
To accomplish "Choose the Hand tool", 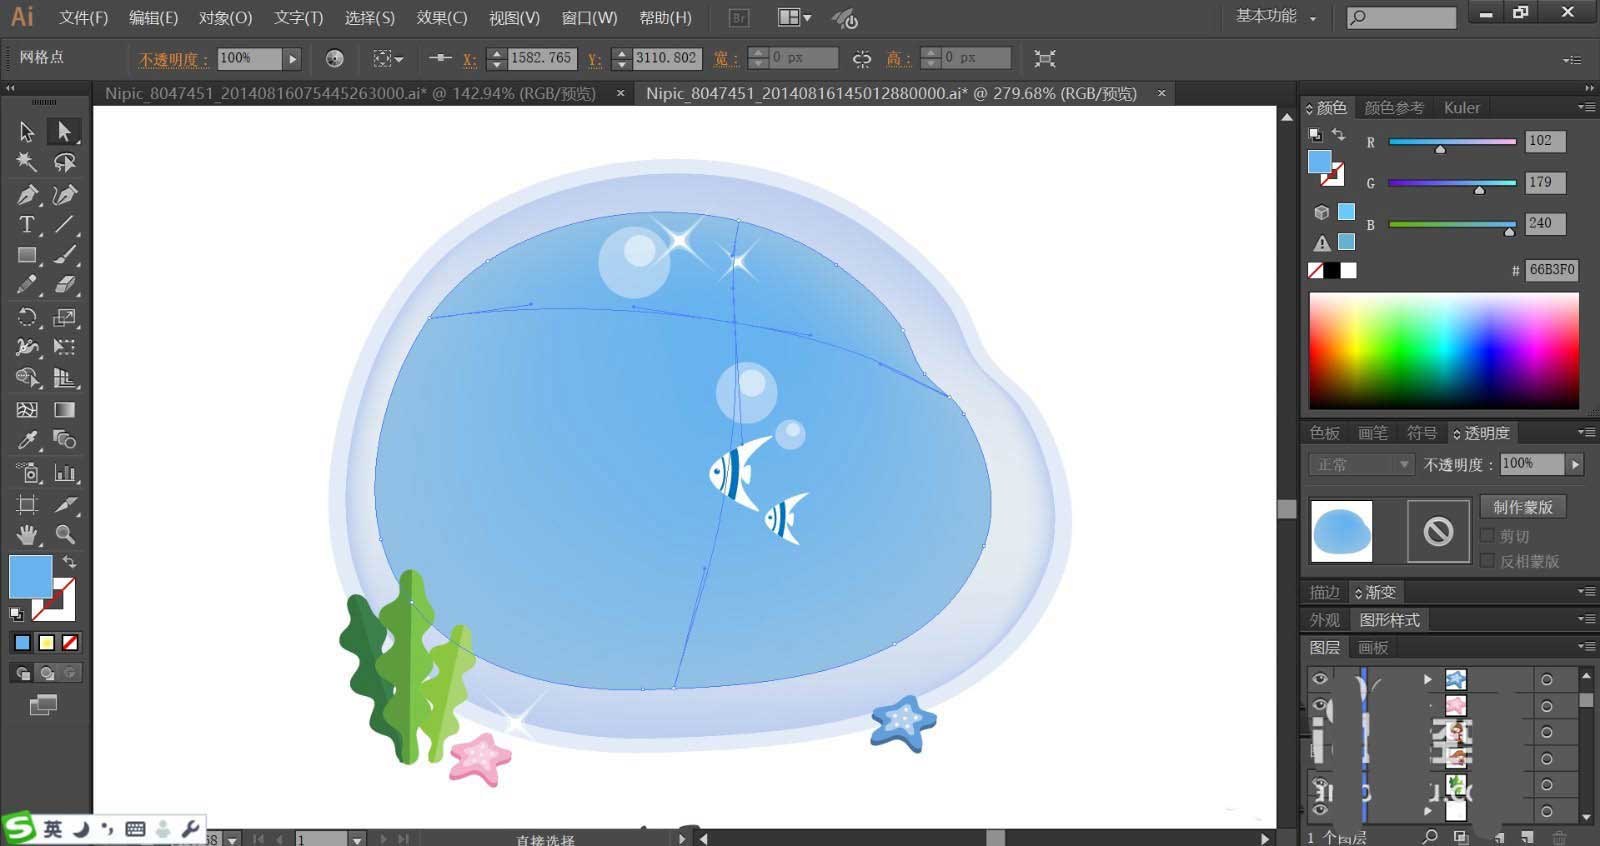I will coord(27,534).
